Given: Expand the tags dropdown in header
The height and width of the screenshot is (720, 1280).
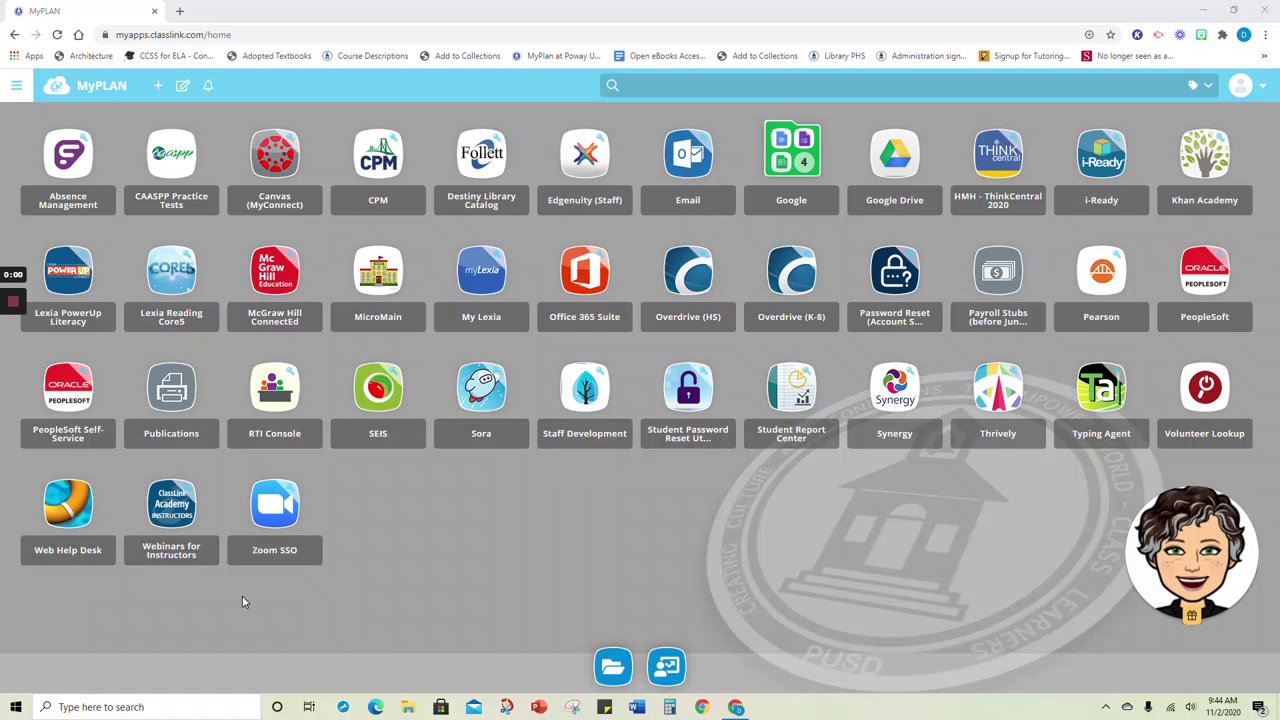Looking at the screenshot, I should click(x=1199, y=86).
